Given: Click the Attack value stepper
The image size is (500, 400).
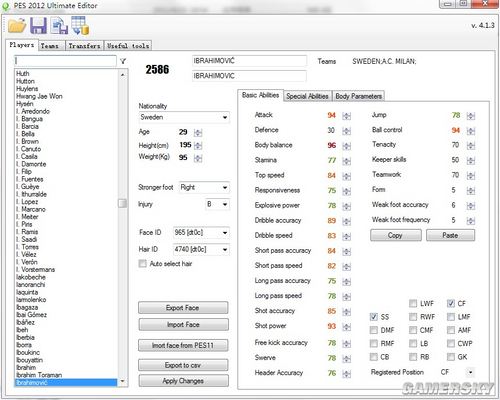Looking at the screenshot, I should point(347,116).
